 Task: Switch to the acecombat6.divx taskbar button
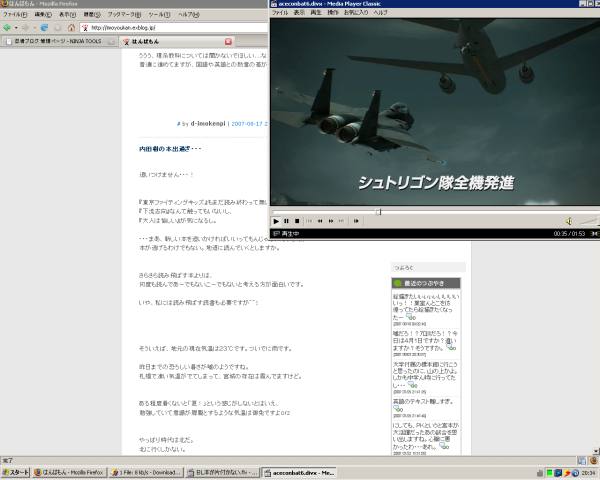pyautogui.click(x=299, y=473)
